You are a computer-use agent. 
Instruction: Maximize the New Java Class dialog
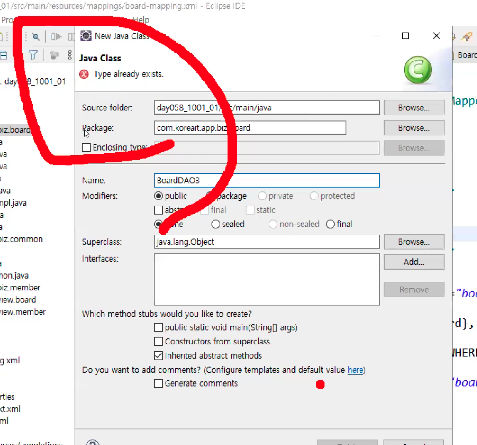pyautogui.click(x=405, y=36)
